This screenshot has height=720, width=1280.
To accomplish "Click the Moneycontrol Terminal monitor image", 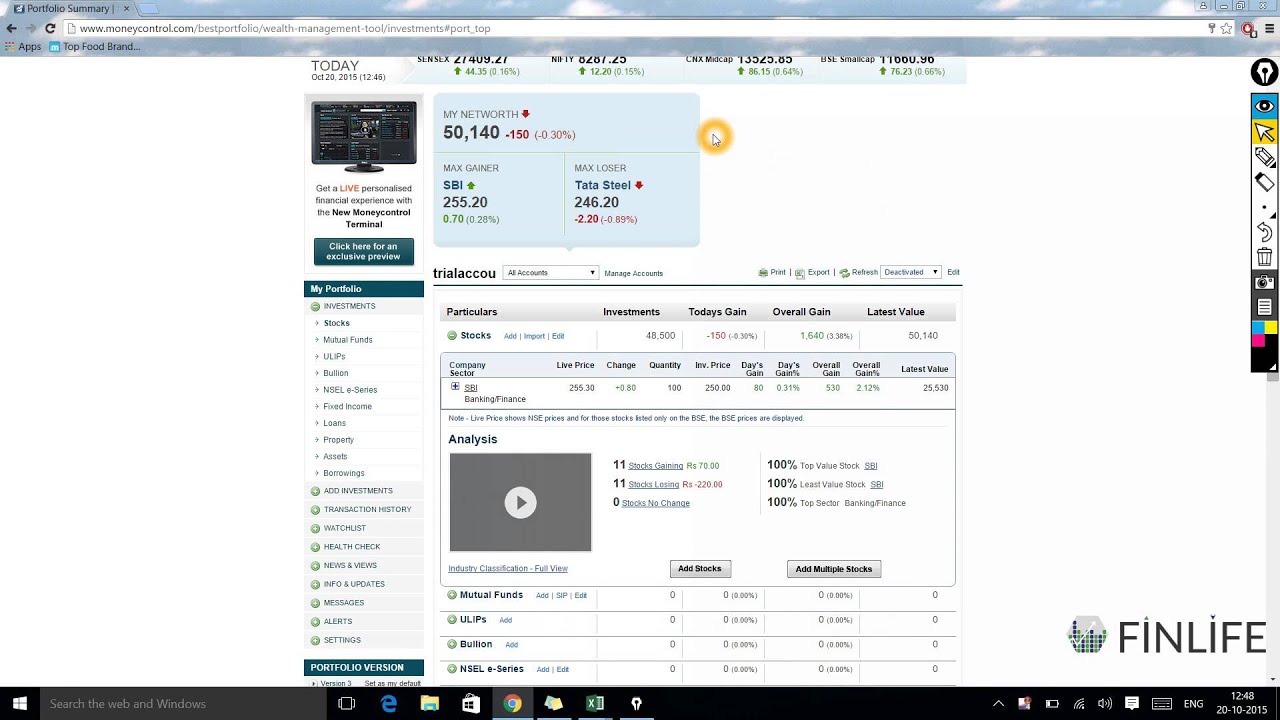I will pyautogui.click(x=364, y=137).
